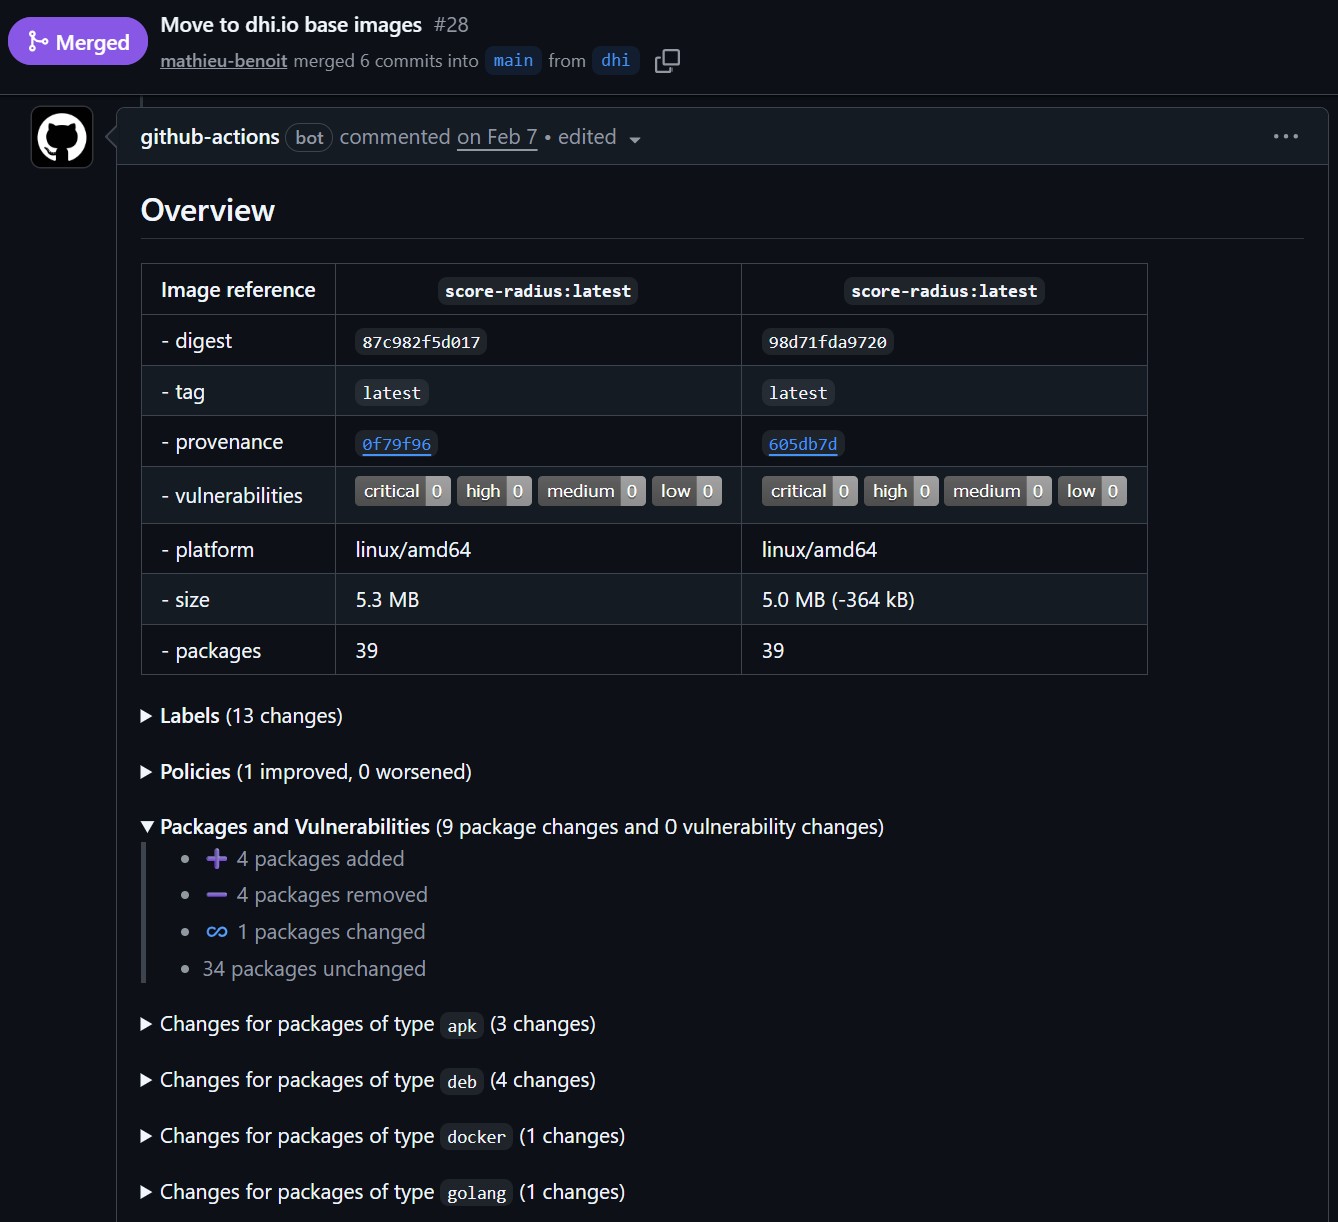1338x1222 pixels.
Task: Click the infinity icon for packages changed
Action: [216, 932]
